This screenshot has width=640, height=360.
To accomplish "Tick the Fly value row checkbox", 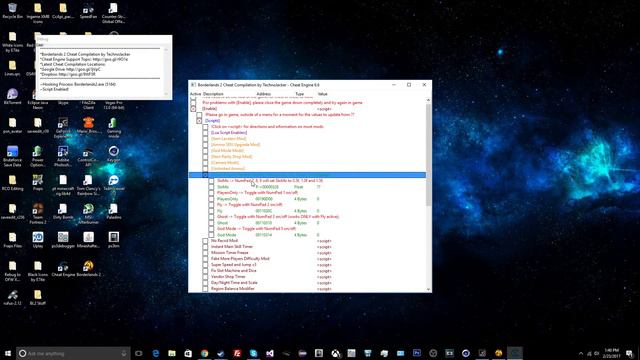I will (x=211, y=211).
